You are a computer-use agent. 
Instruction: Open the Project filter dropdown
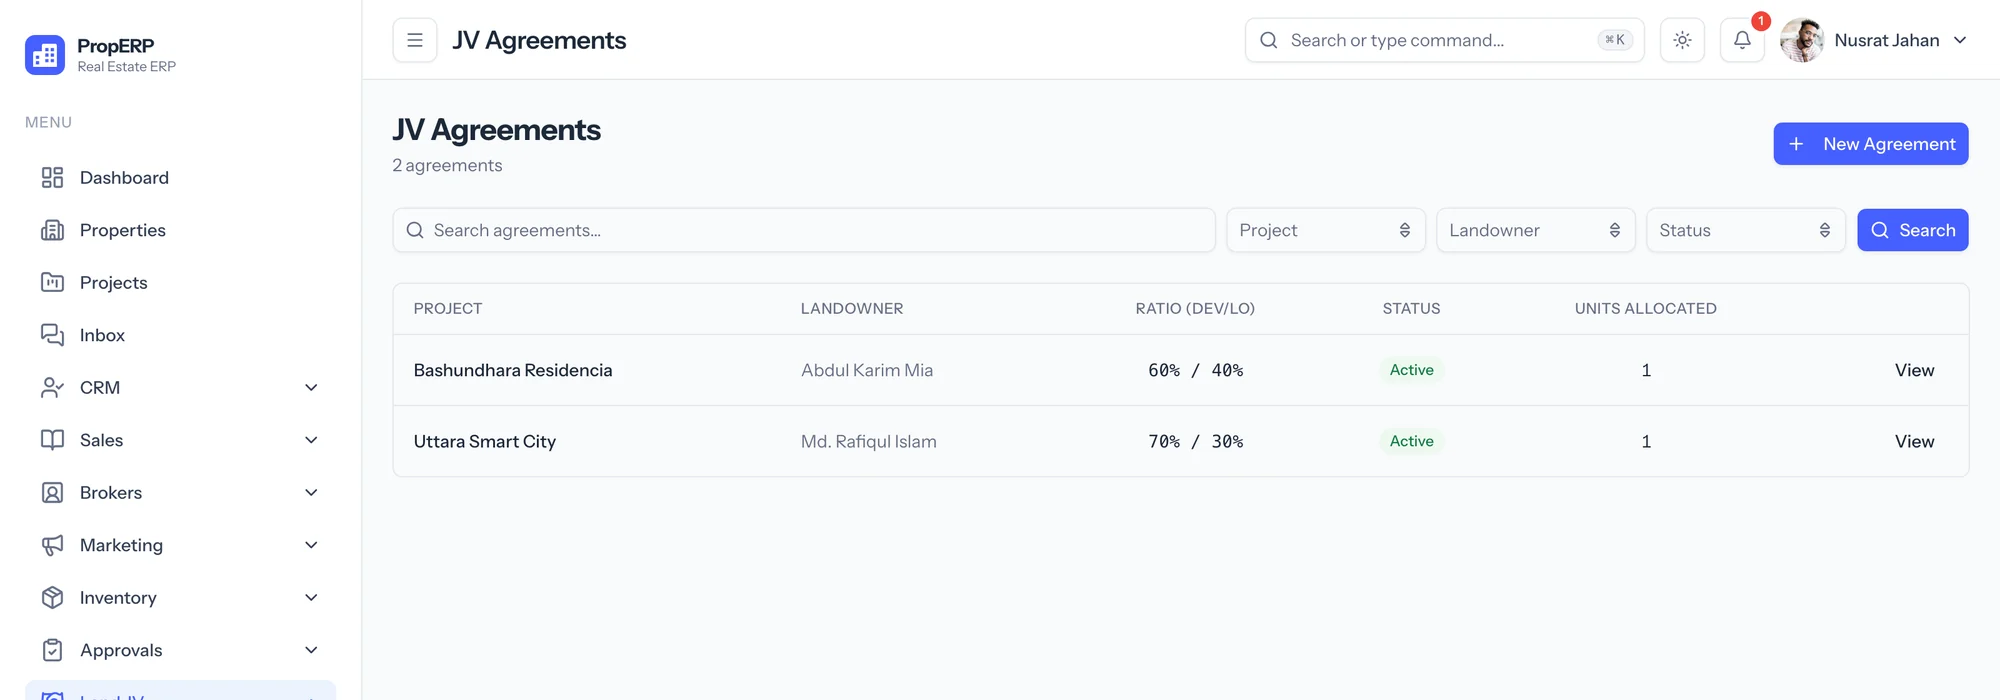pyautogui.click(x=1326, y=230)
